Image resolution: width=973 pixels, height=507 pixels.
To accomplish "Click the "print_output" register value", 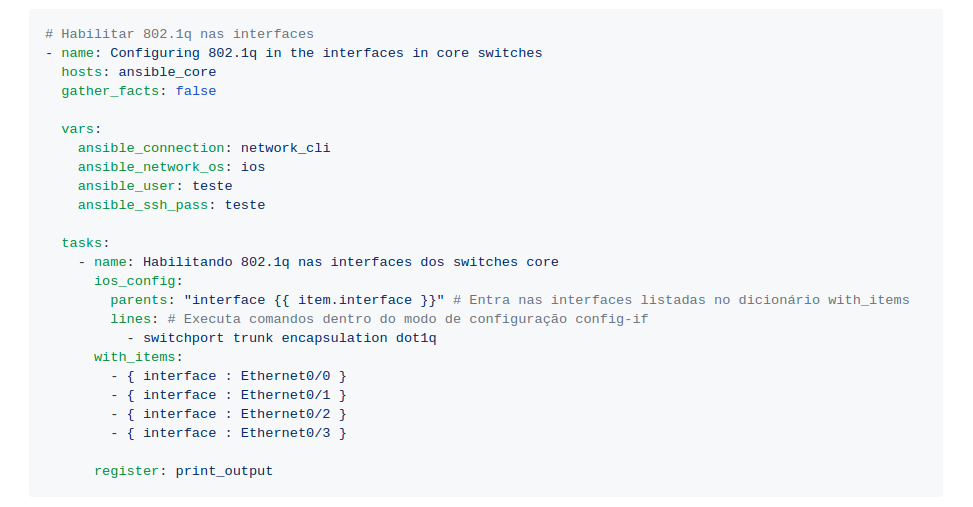I will [224, 471].
